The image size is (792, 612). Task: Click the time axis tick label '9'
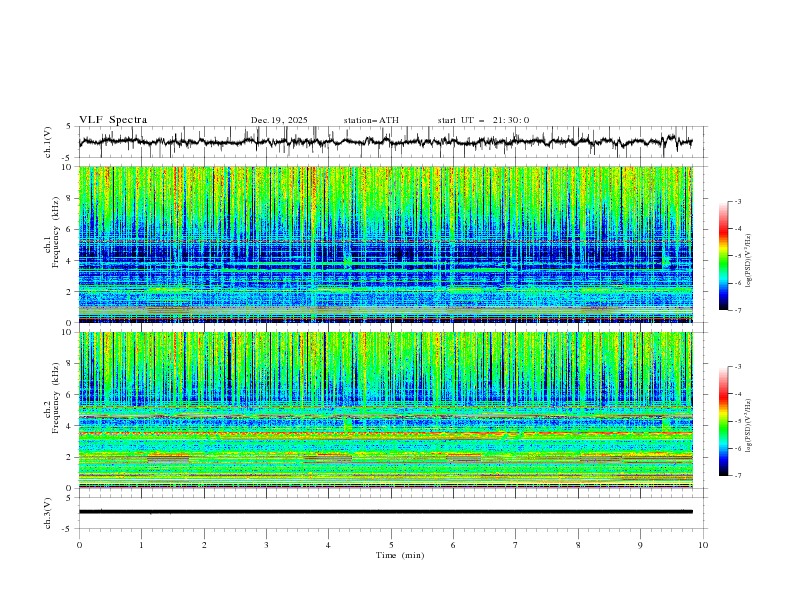[640, 545]
